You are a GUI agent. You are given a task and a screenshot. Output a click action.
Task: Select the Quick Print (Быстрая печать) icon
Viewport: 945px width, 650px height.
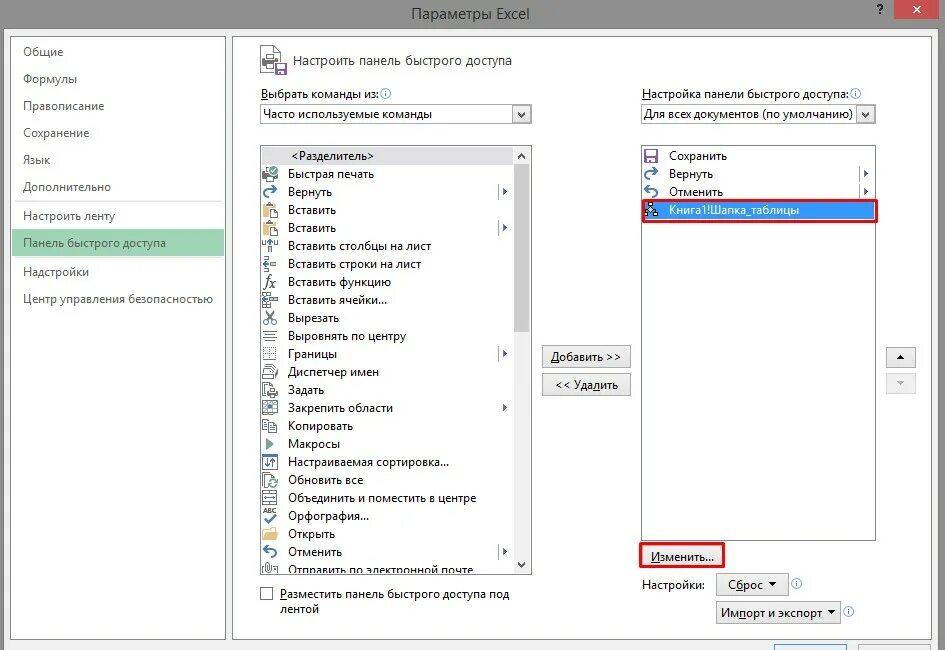[270, 173]
